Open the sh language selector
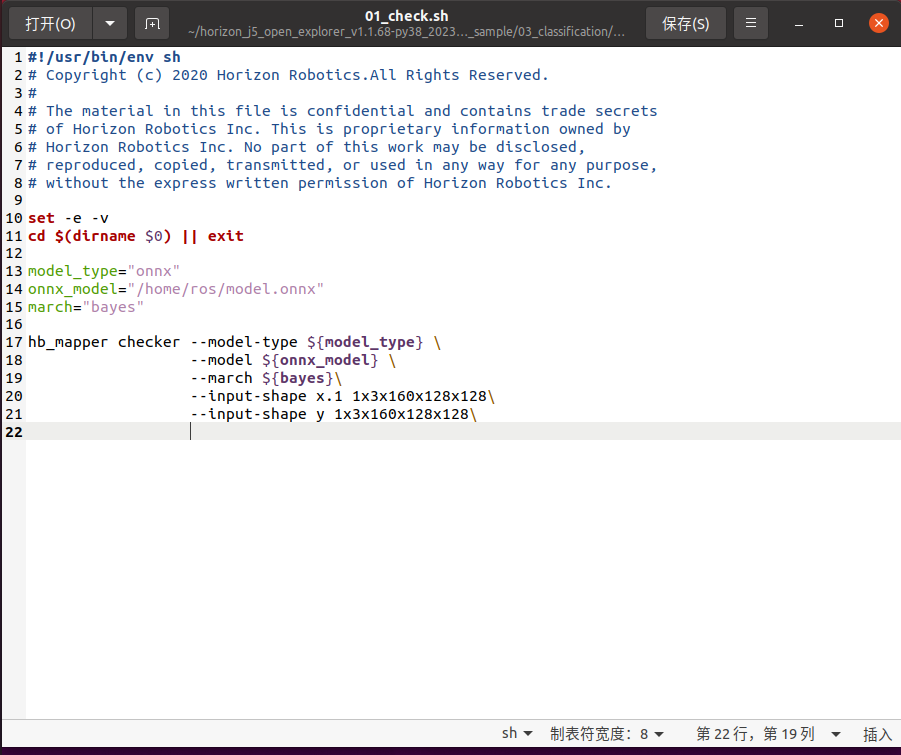 pos(517,733)
